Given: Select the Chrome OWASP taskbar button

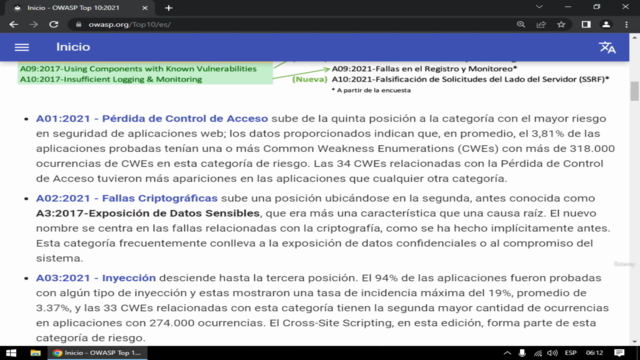Looking at the screenshot, I should click(98, 353).
